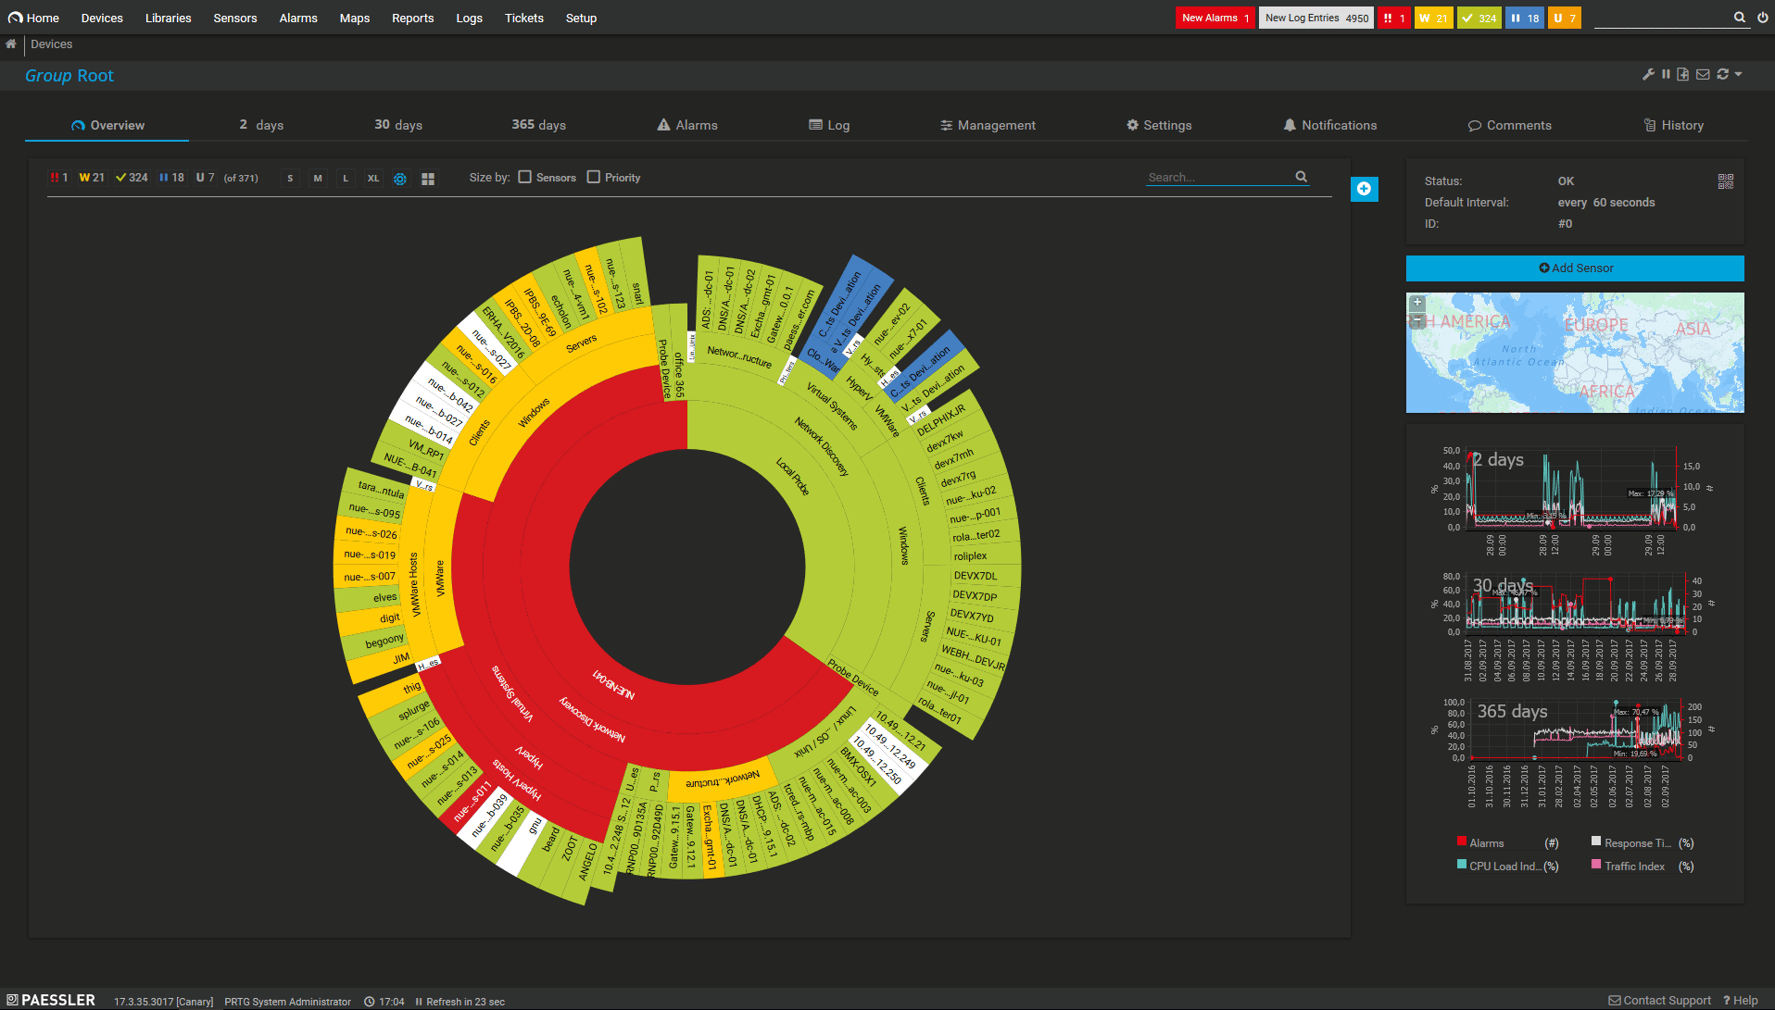
Task: Open the refresh dropdown arrow
Action: click(x=1740, y=73)
